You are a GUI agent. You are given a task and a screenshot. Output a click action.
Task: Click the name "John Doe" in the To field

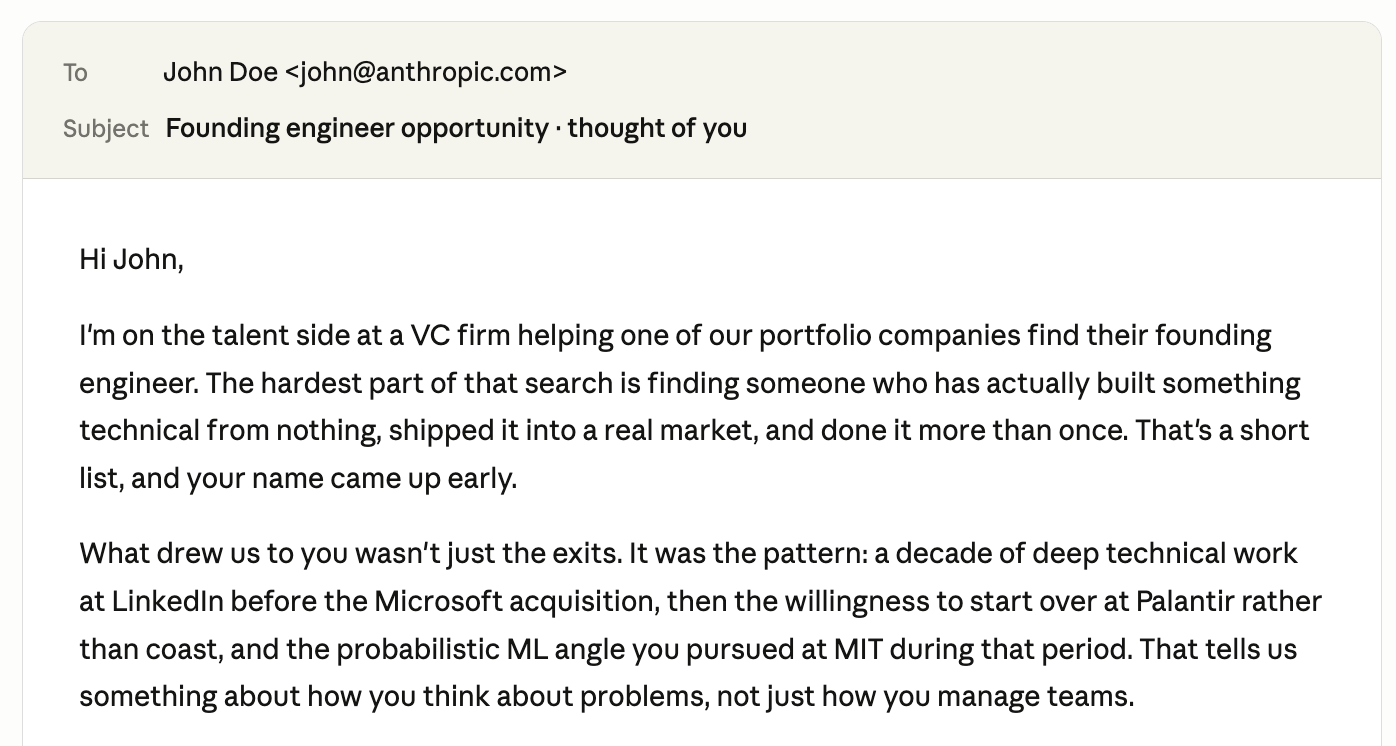pyautogui.click(x=220, y=72)
